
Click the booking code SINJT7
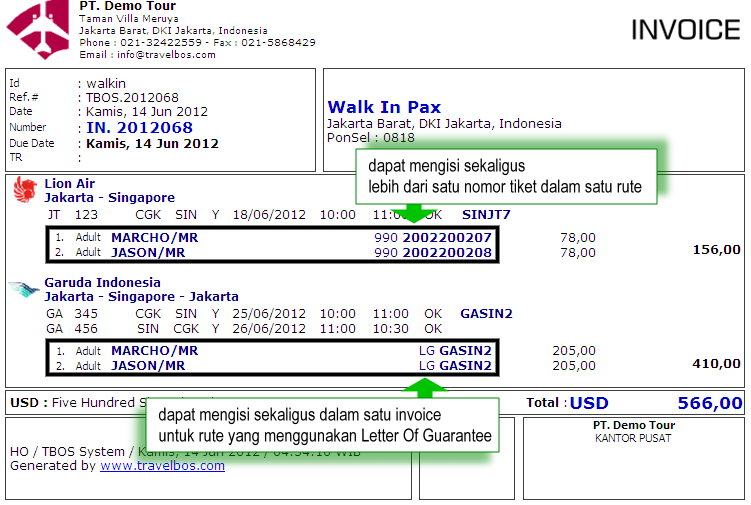click(486, 215)
